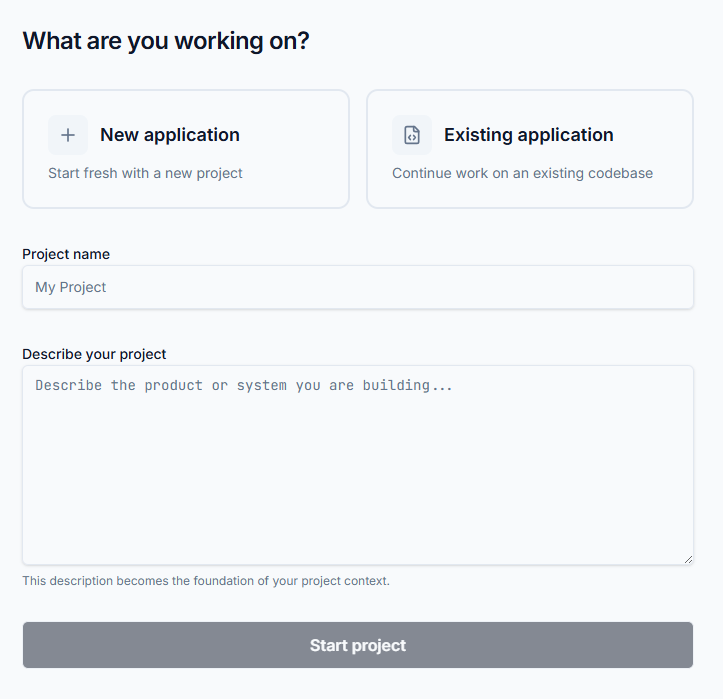723x699 pixels.
Task: Grab the textarea resize handle corner
Action: (688, 560)
